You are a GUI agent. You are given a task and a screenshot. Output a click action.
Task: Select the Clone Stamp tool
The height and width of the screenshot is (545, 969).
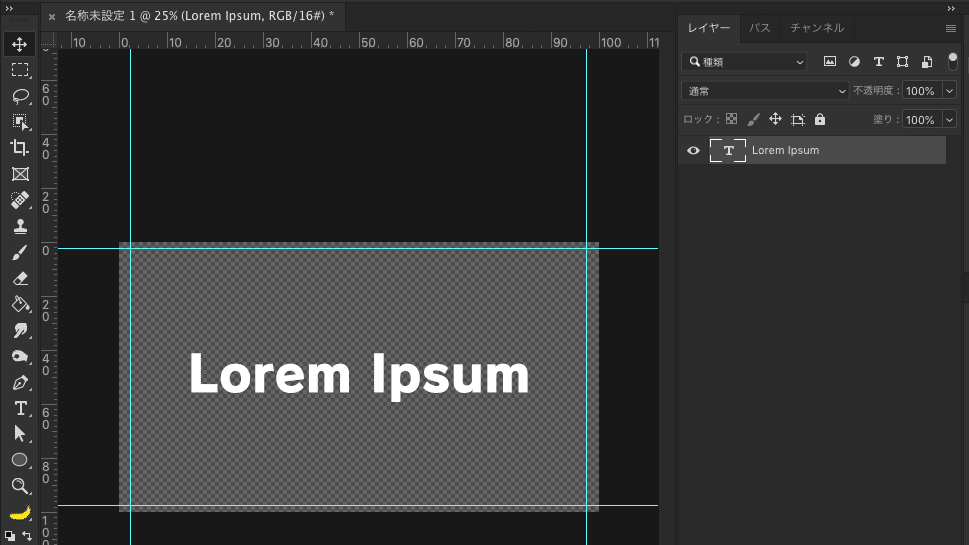(20, 226)
